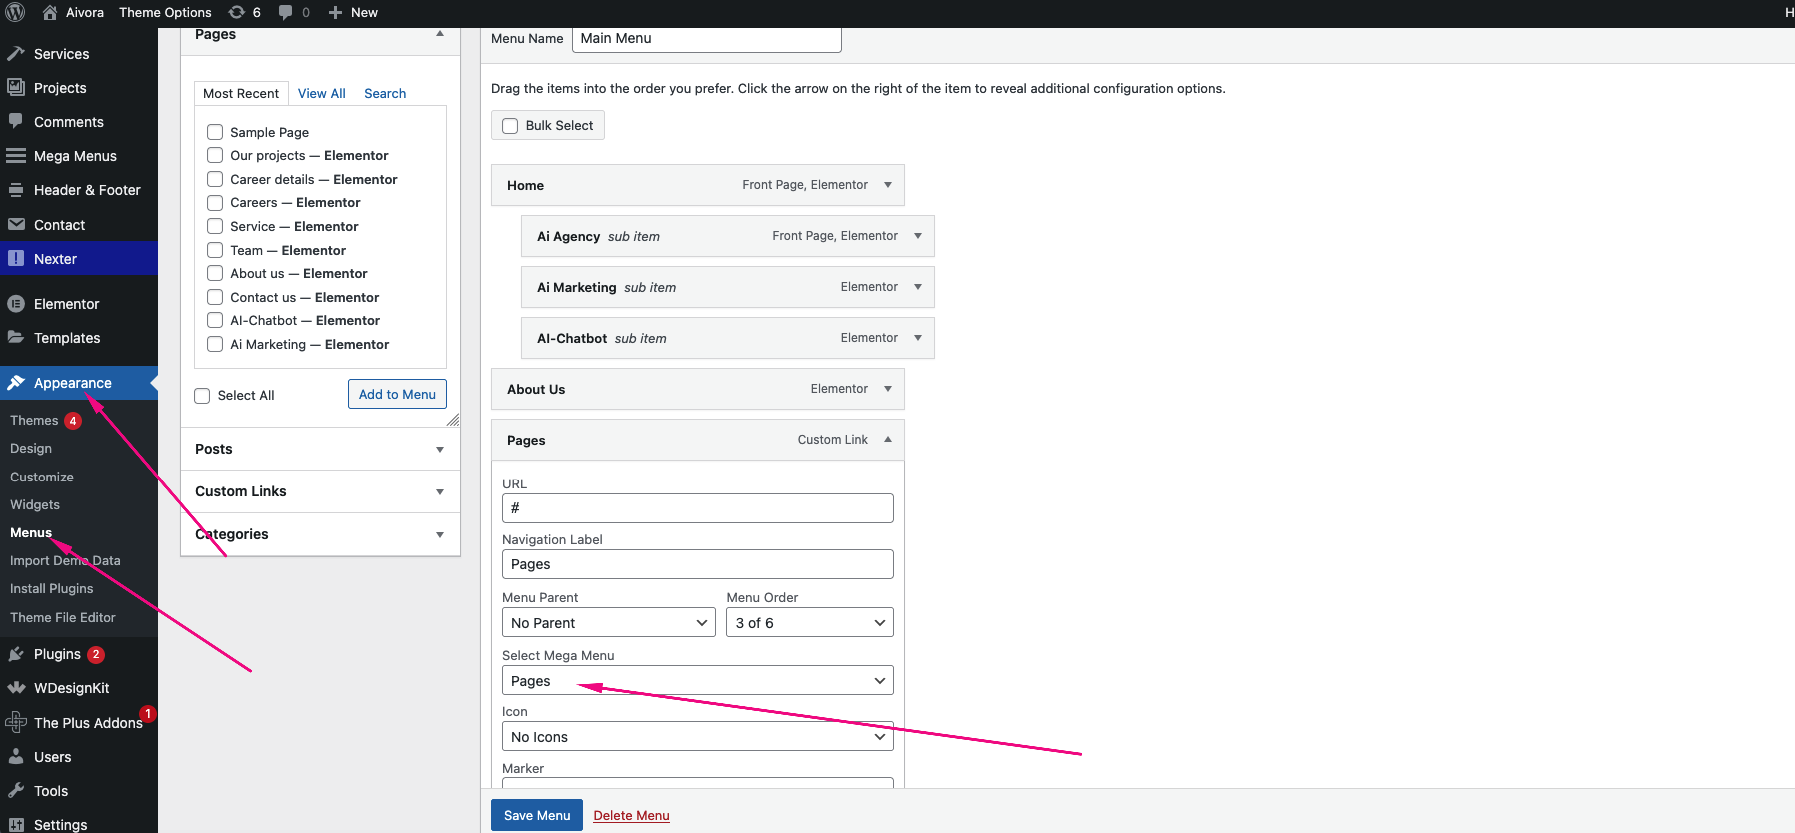Open the WDesignKit sidebar icon

click(x=16, y=688)
